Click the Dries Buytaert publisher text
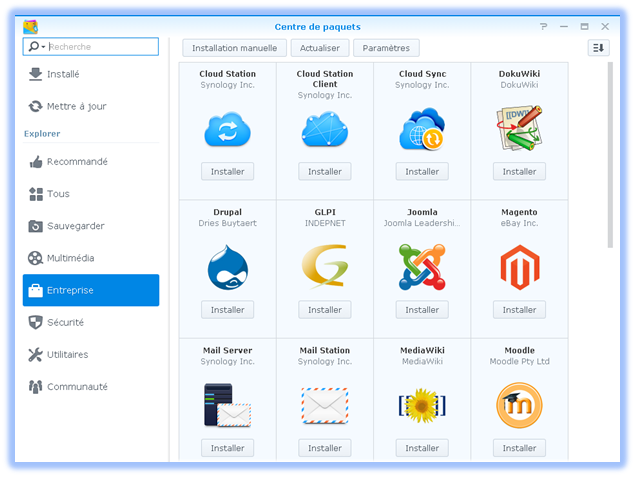The image size is (635, 477). point(228,223)
